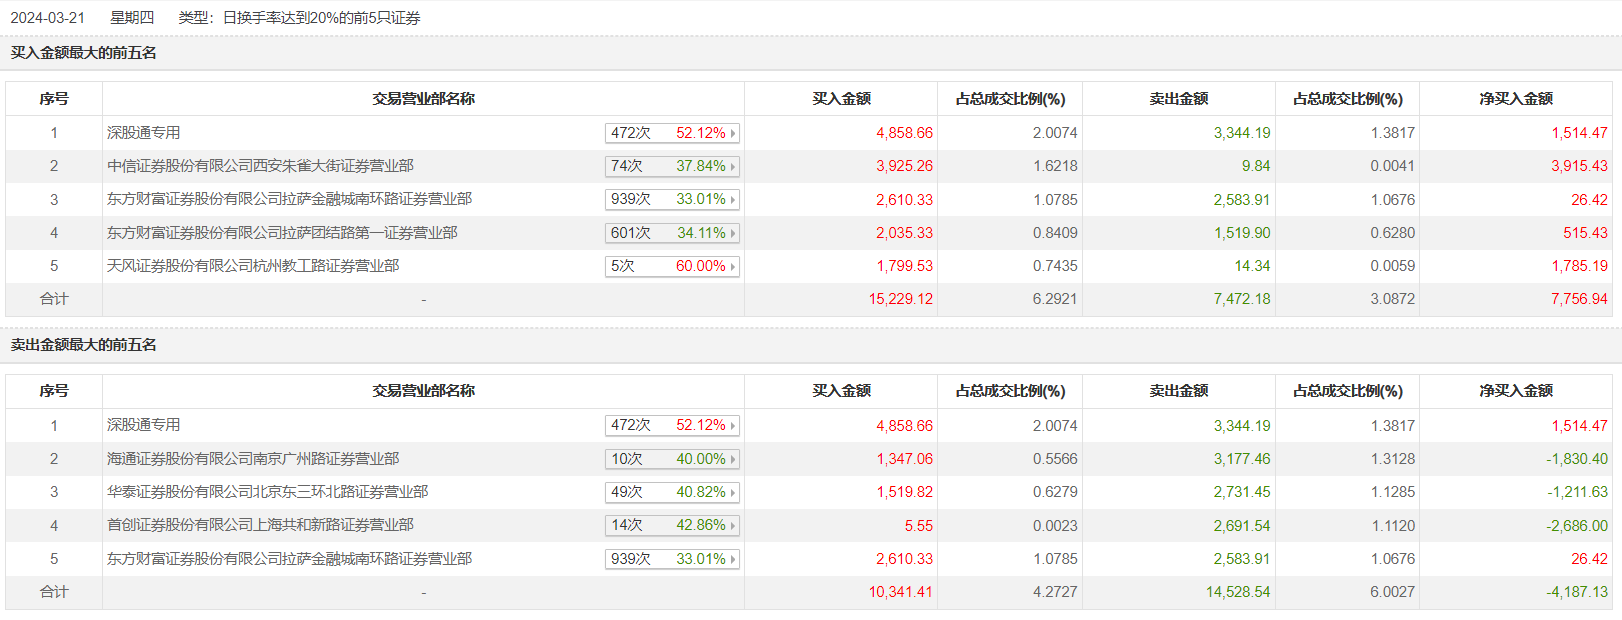Click 深股通专用 in the top buy table
1622x620 pixels.
[x=144, y=133]
